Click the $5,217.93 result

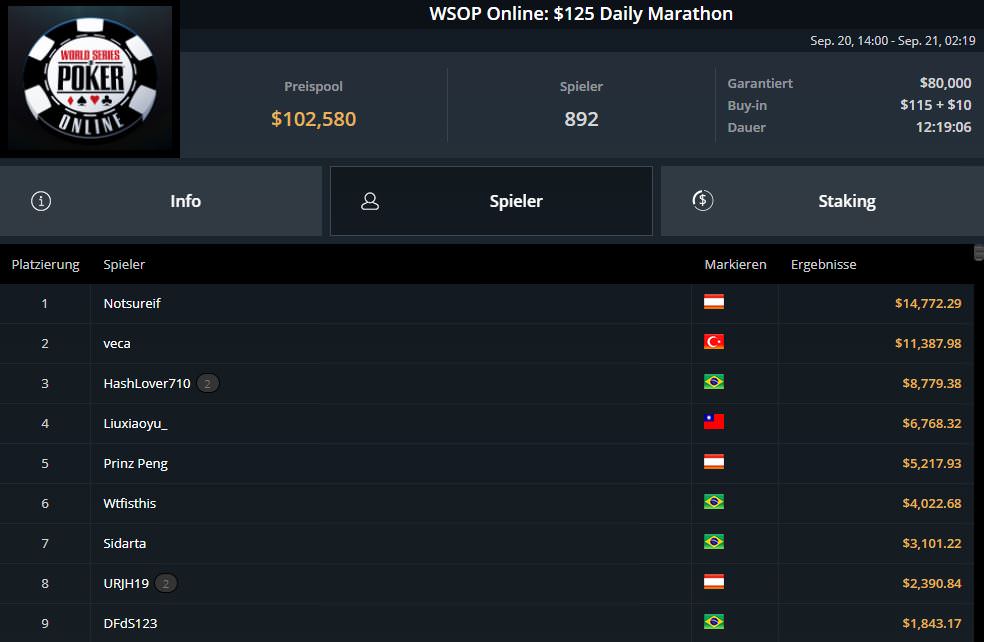(932, 464)
